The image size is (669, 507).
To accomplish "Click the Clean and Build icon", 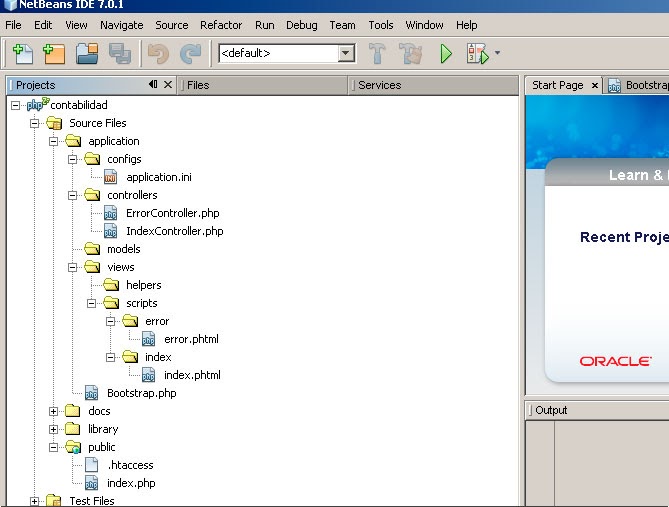I will pos(410,54).
